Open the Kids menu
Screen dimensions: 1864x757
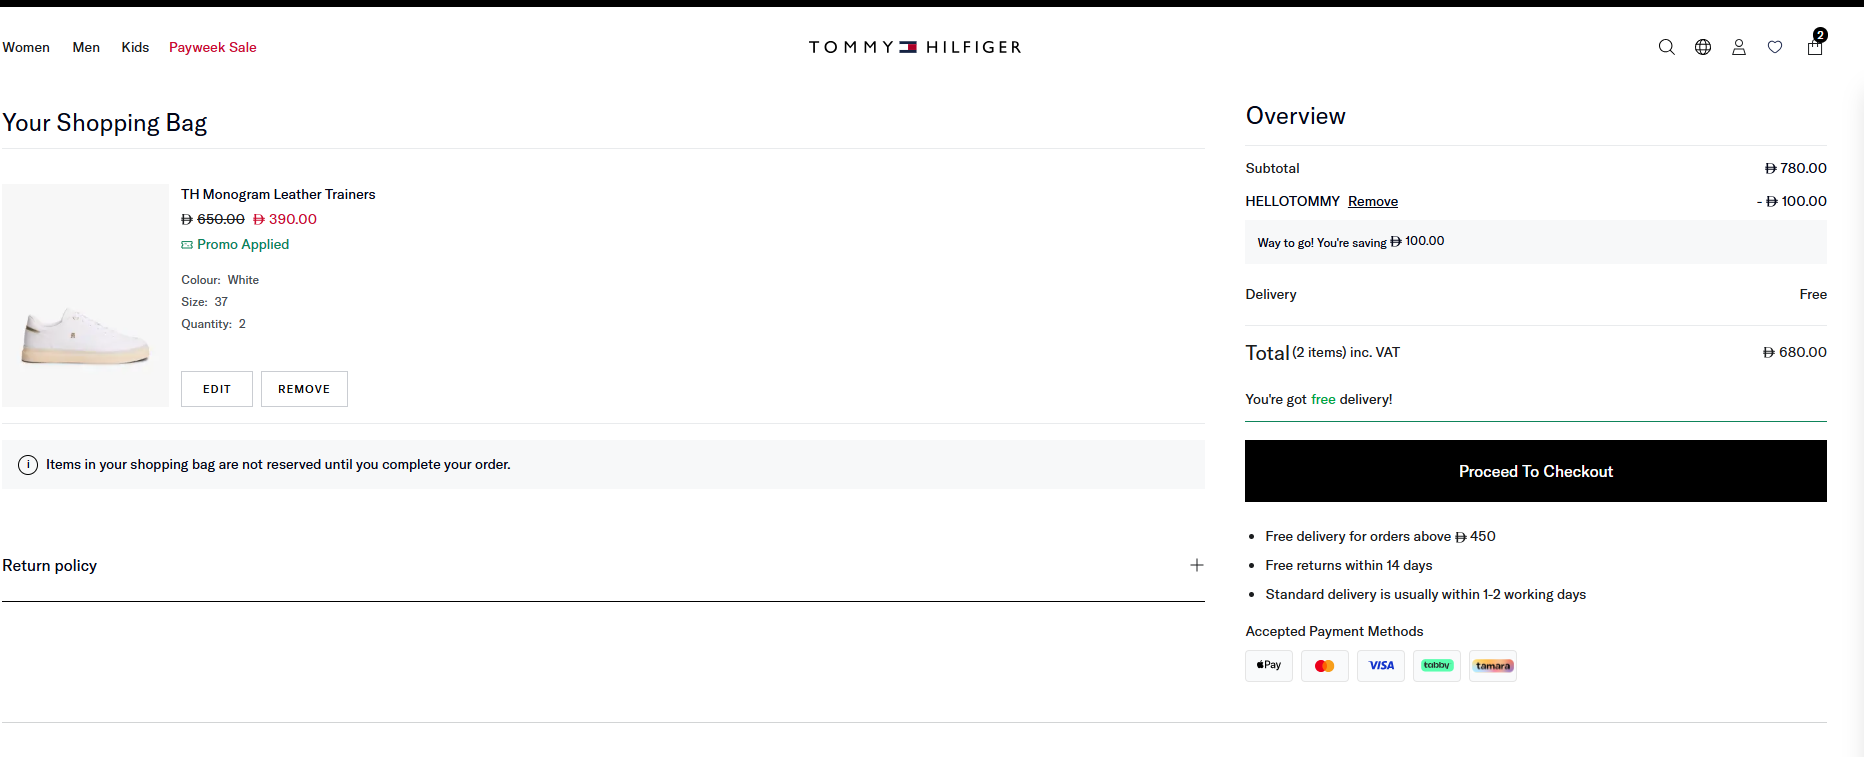tap(135, 47)
